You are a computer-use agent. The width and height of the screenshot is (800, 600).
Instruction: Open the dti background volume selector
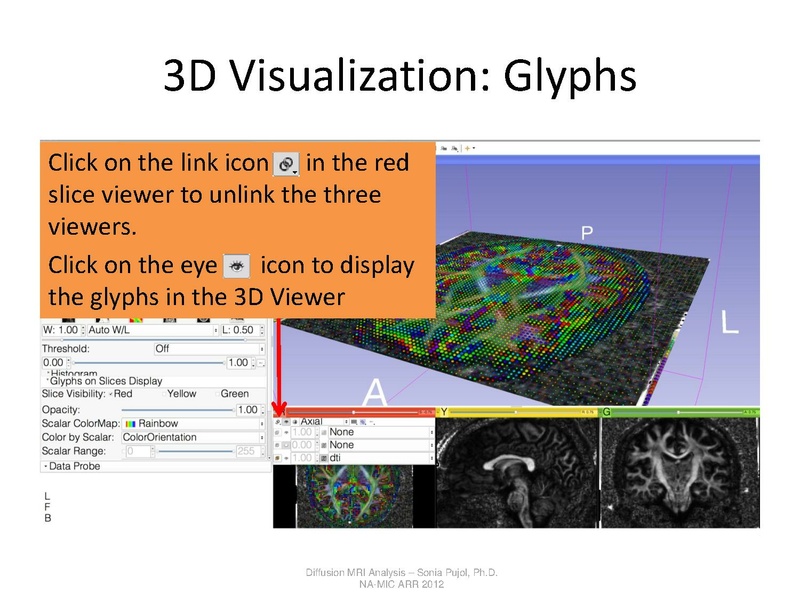tap(382, 458)
